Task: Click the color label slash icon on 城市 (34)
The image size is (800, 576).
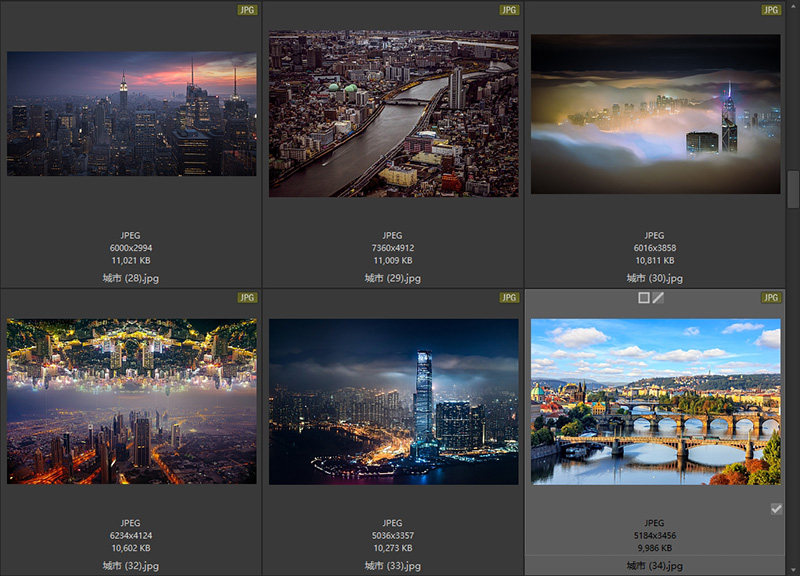Action: [658, 298]
